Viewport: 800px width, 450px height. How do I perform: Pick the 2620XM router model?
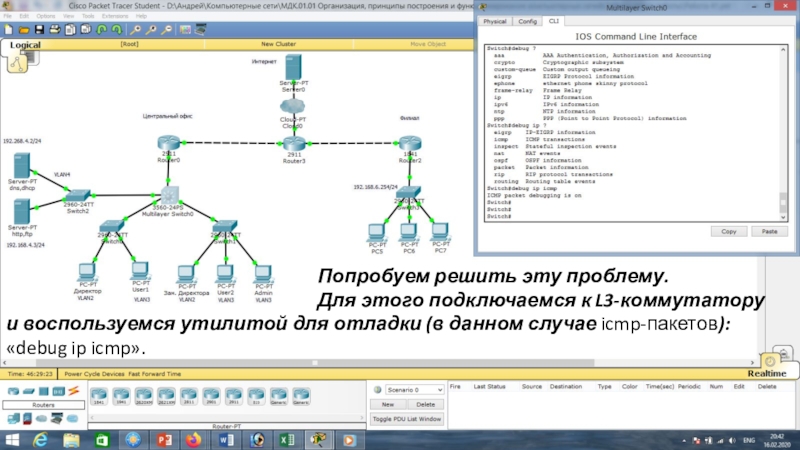pos(144,396)
